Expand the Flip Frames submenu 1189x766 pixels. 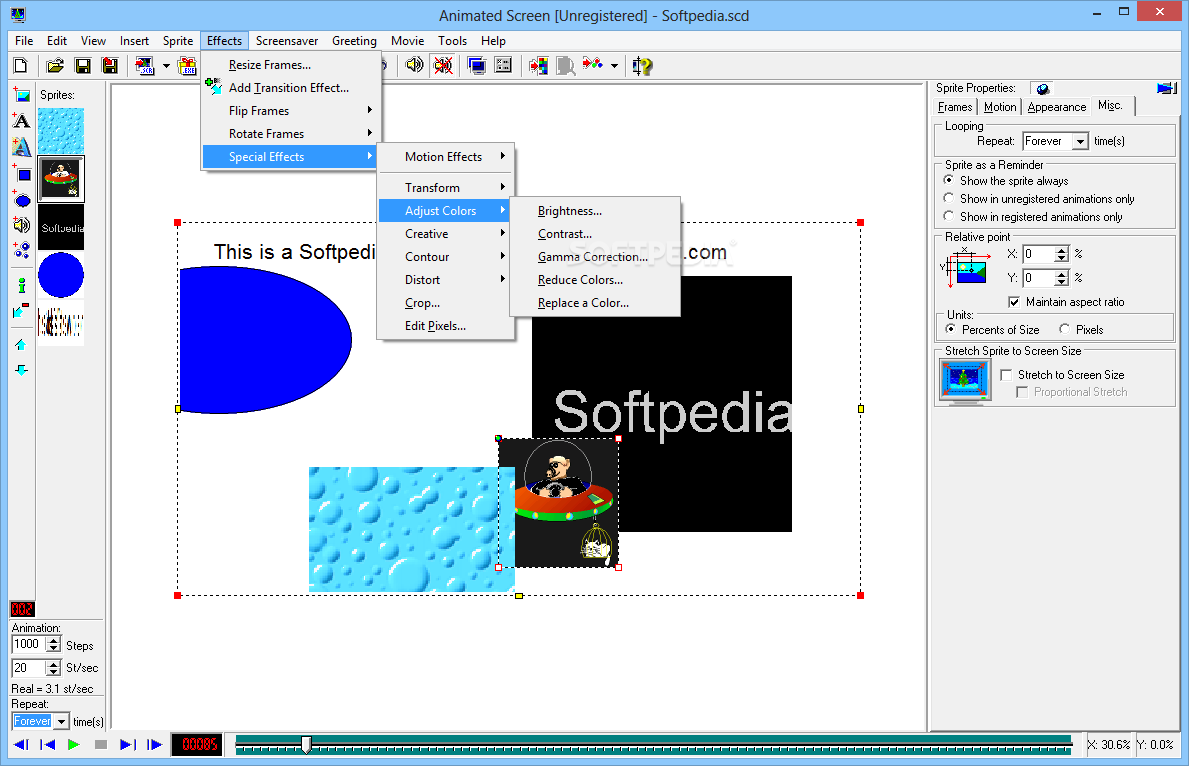[x=292, y=111]
